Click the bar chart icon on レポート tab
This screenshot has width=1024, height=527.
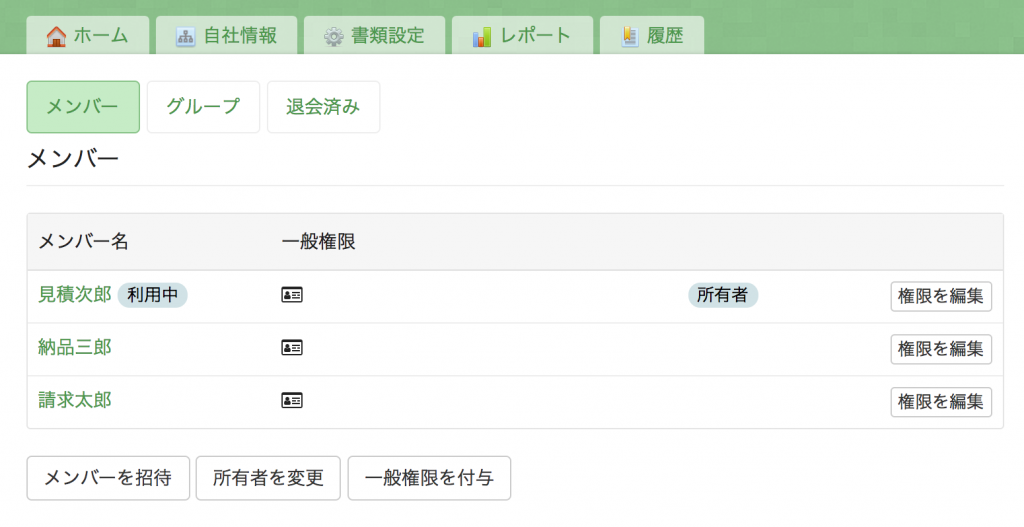pyautogui.click(x=482, y=37)
